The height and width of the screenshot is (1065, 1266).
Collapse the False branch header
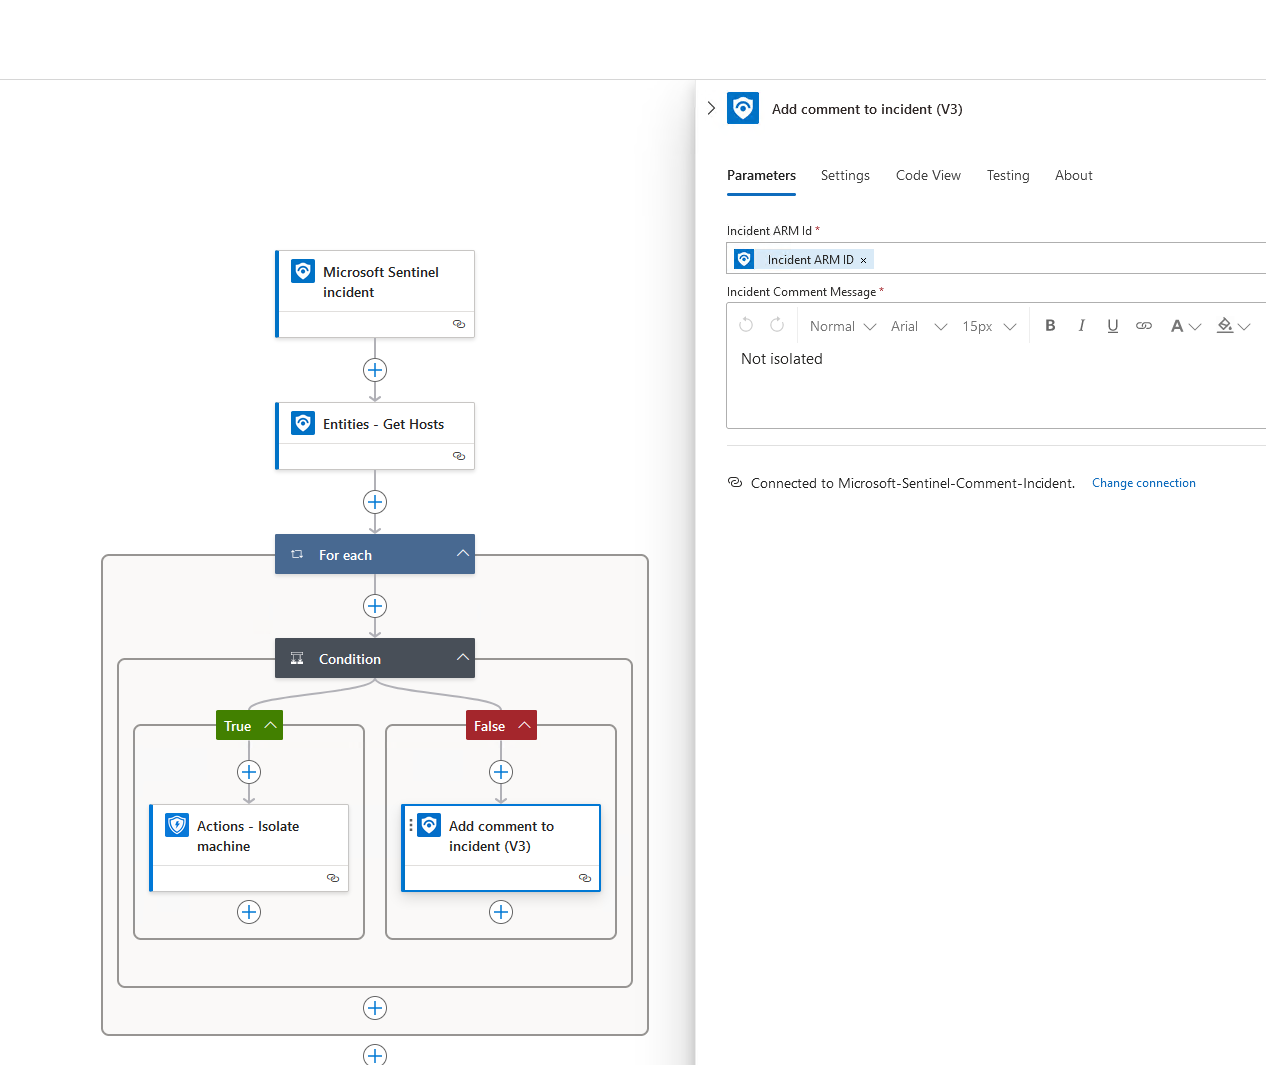(522, 725)
